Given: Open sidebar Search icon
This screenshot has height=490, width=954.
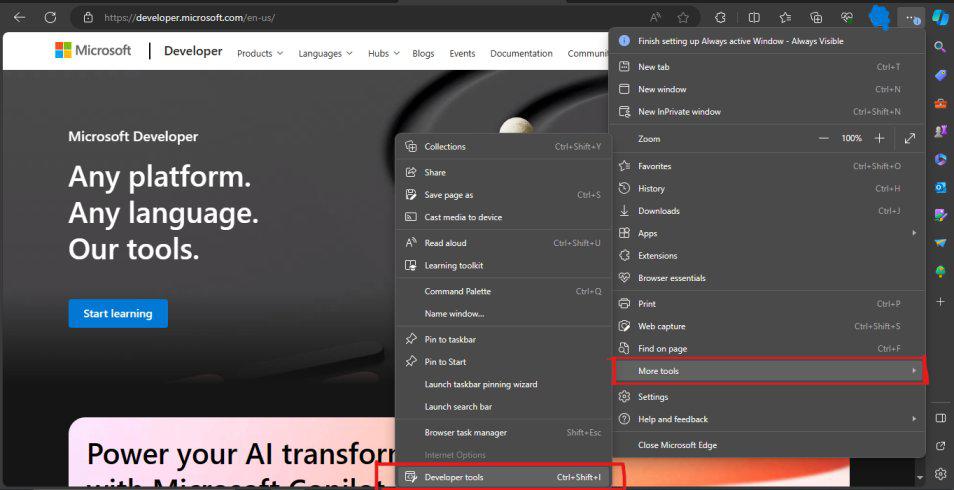Looking at the screenshot, I should click(x=940, y=47).
